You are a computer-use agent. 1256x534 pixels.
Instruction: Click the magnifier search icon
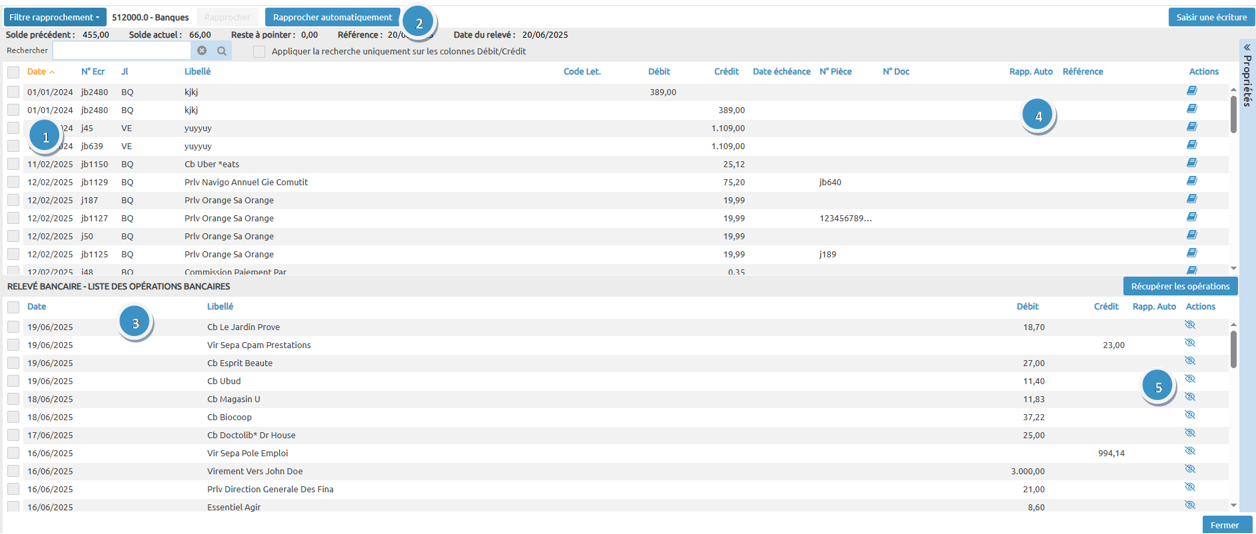tap(222, 51)
